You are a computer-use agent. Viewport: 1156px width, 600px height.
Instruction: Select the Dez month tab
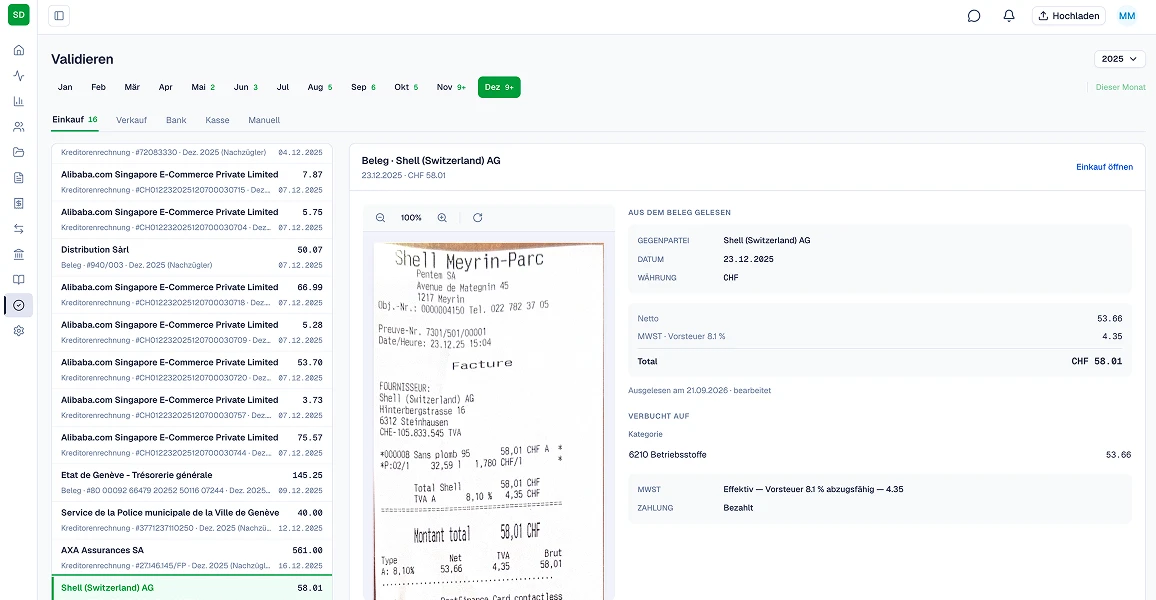[499, 87]
